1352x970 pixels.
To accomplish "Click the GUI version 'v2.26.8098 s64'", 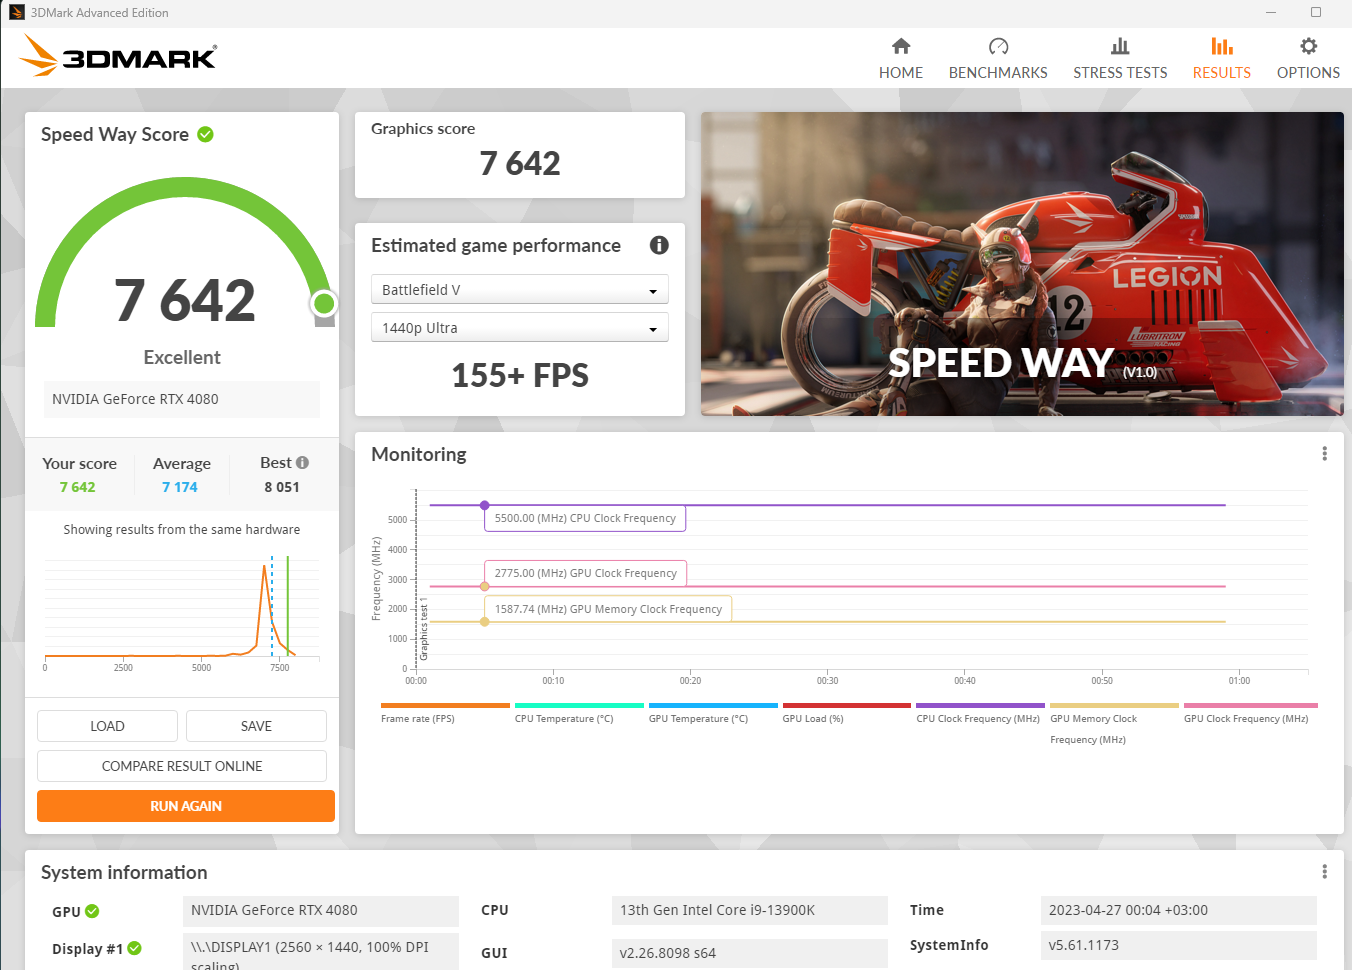I will [x=750, y=953].
